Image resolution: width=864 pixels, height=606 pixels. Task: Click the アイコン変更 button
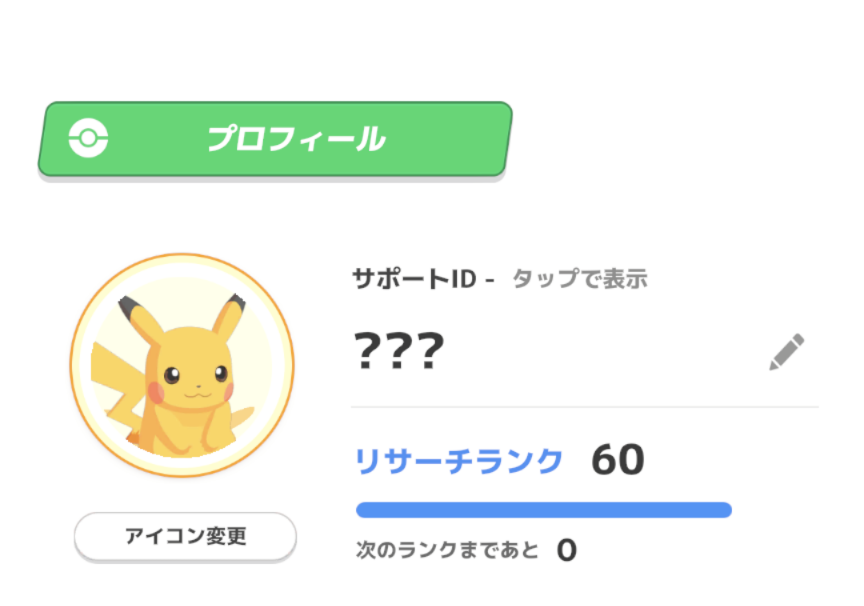185,536
